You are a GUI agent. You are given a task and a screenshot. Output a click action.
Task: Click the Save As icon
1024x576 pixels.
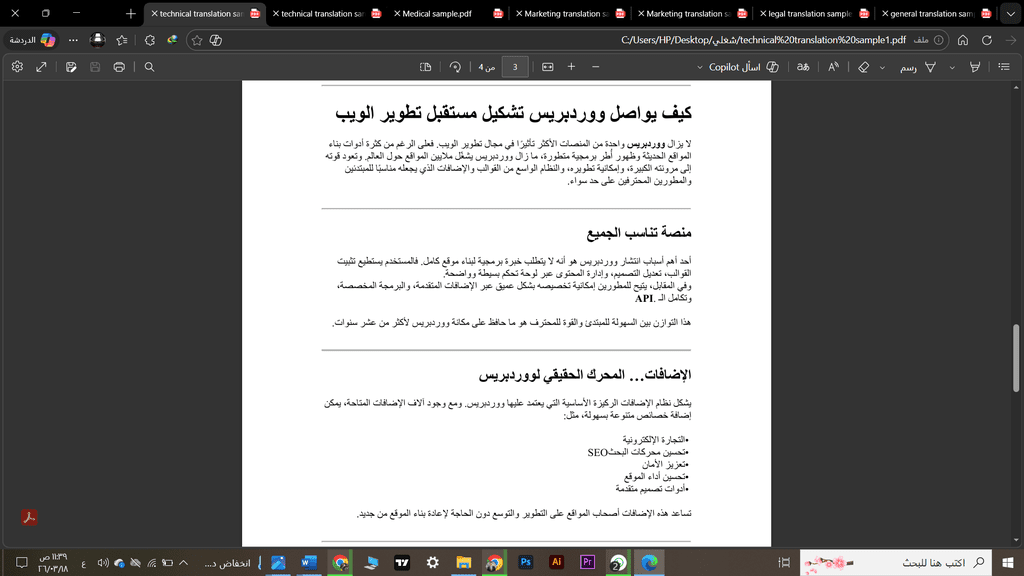71,67
